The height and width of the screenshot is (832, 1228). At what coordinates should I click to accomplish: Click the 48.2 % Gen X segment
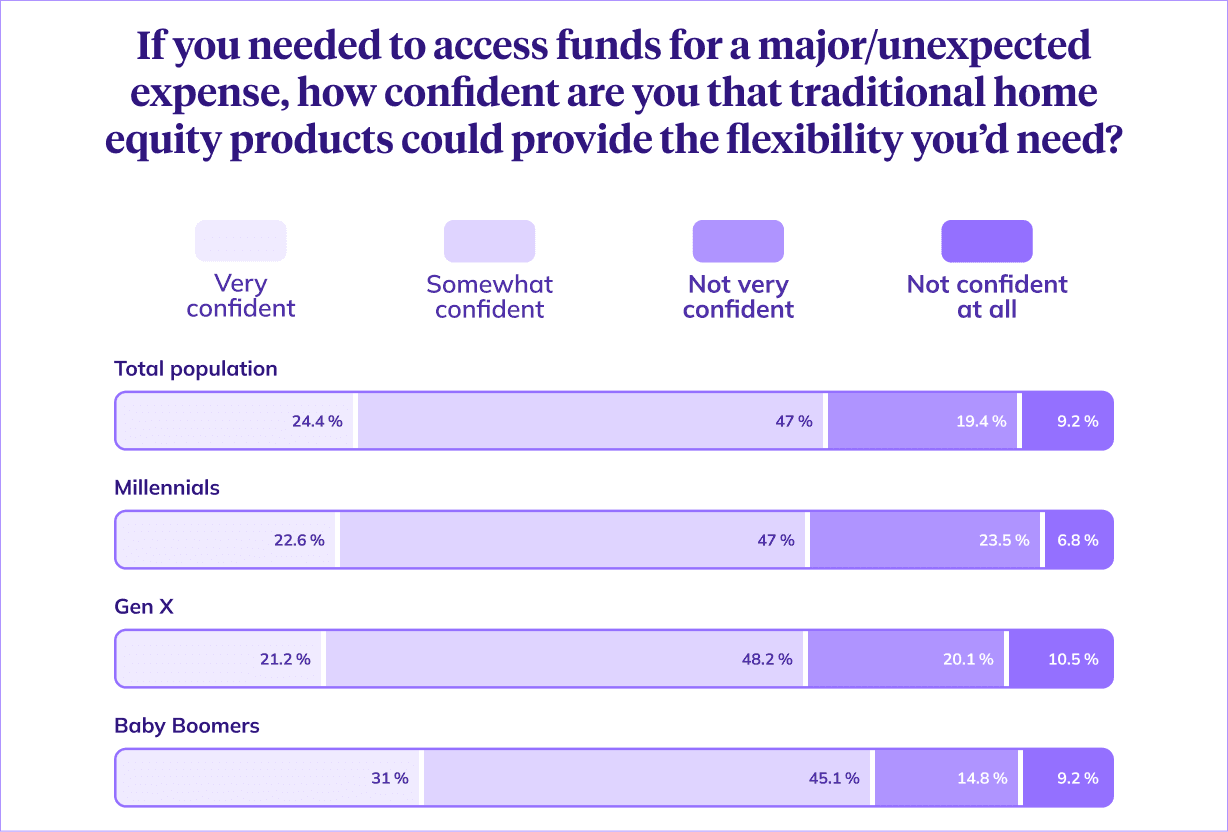566,659
